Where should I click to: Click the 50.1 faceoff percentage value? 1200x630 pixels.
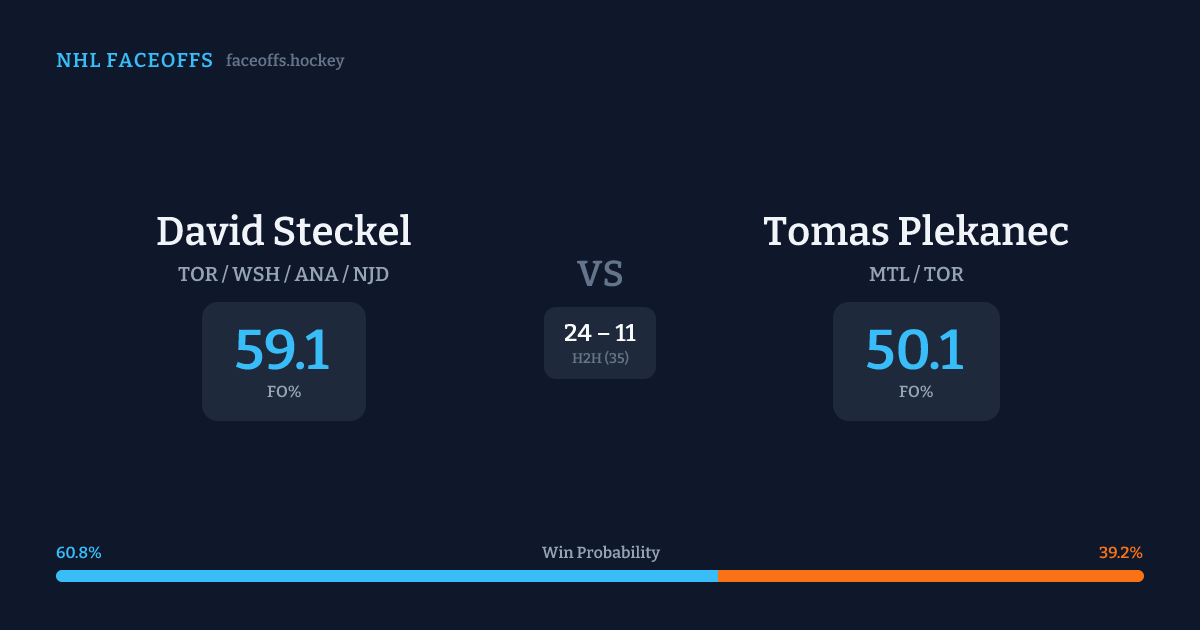click(915, 350)
